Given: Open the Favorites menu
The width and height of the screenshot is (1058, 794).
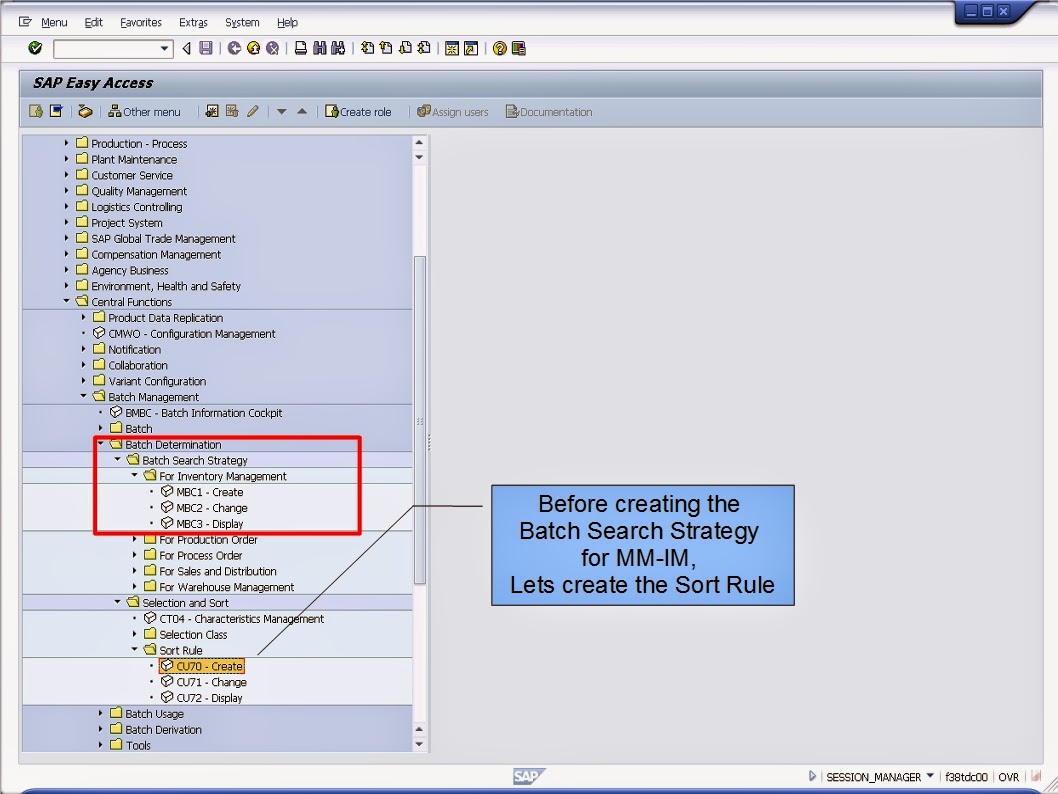Looking at the screenshot, I should tap(140, 22).
